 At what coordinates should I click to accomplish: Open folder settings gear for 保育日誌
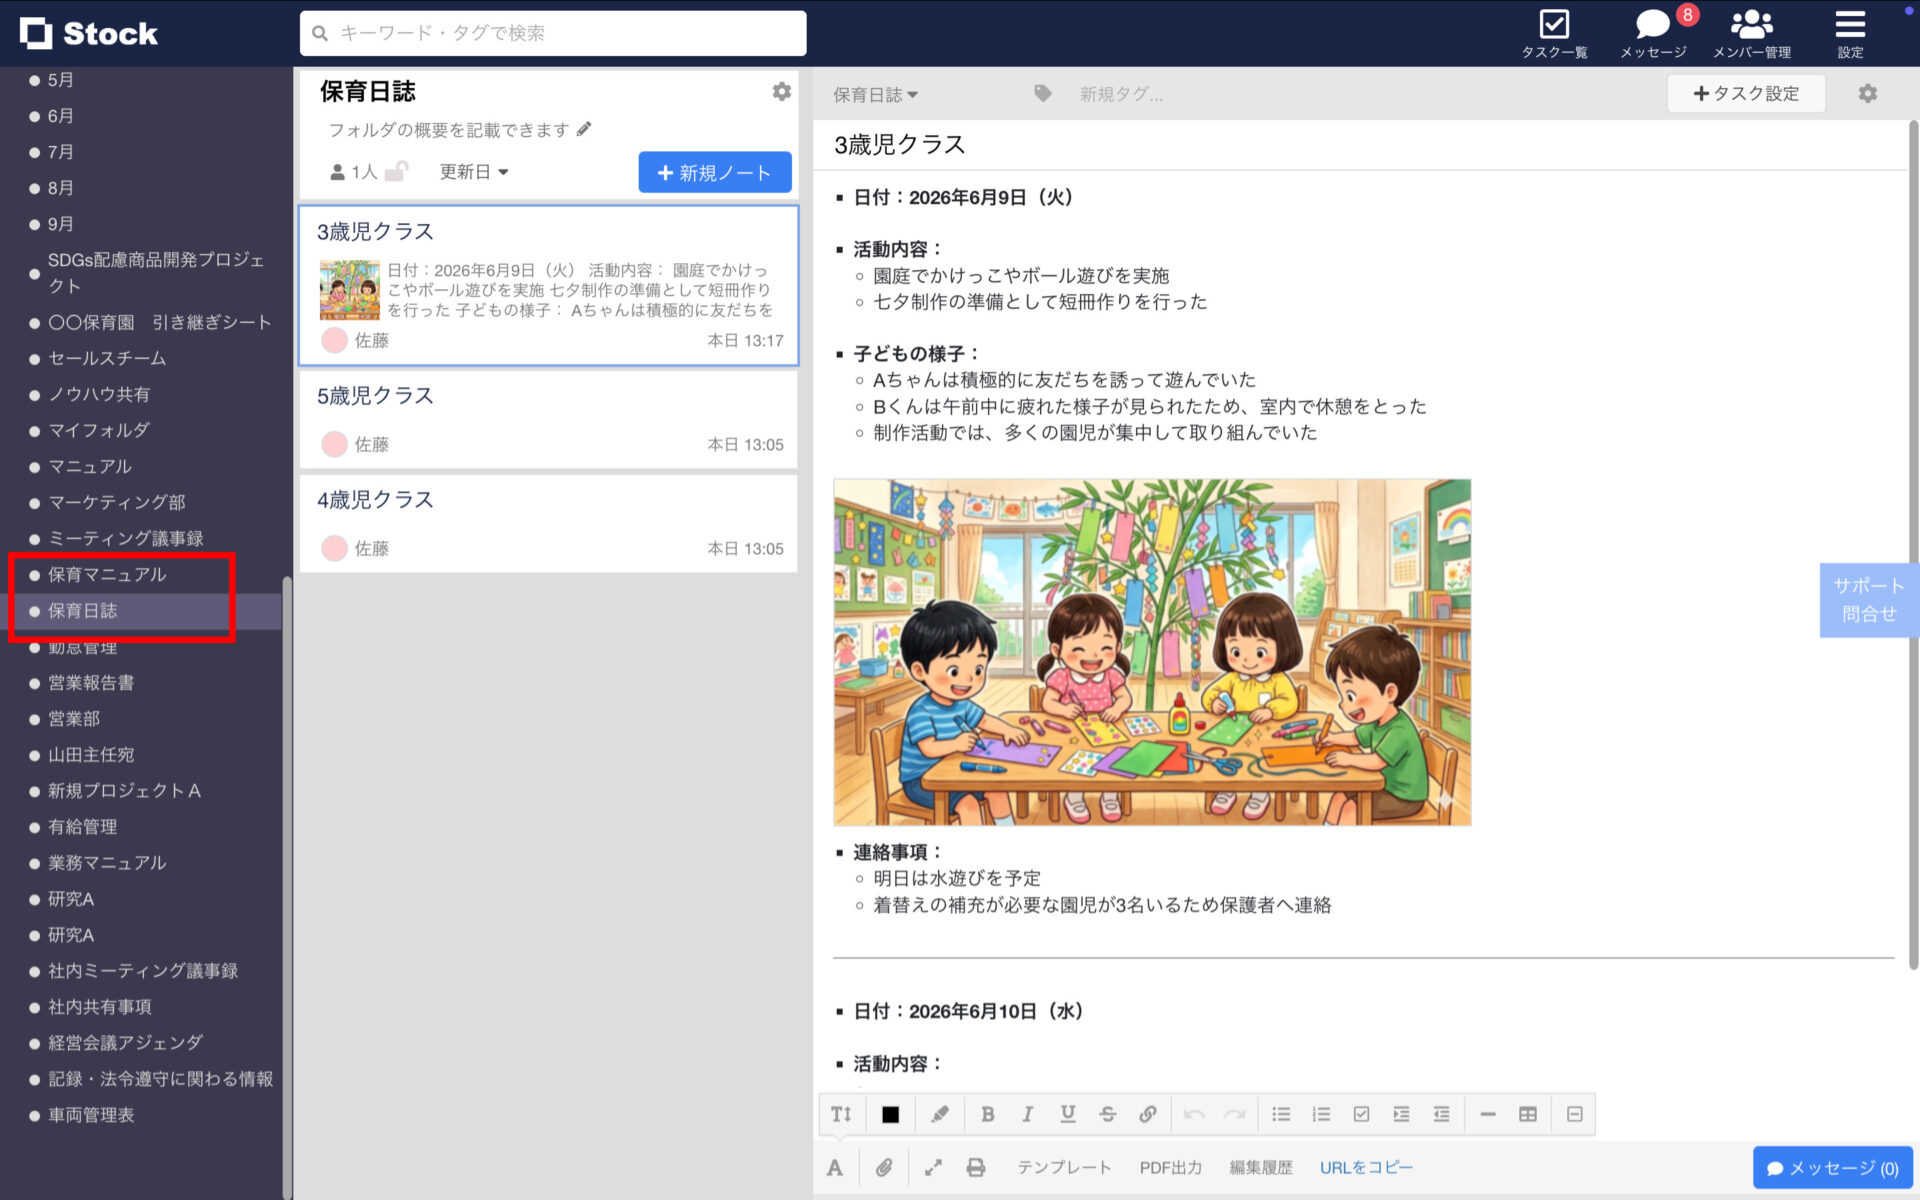point(781,92)
